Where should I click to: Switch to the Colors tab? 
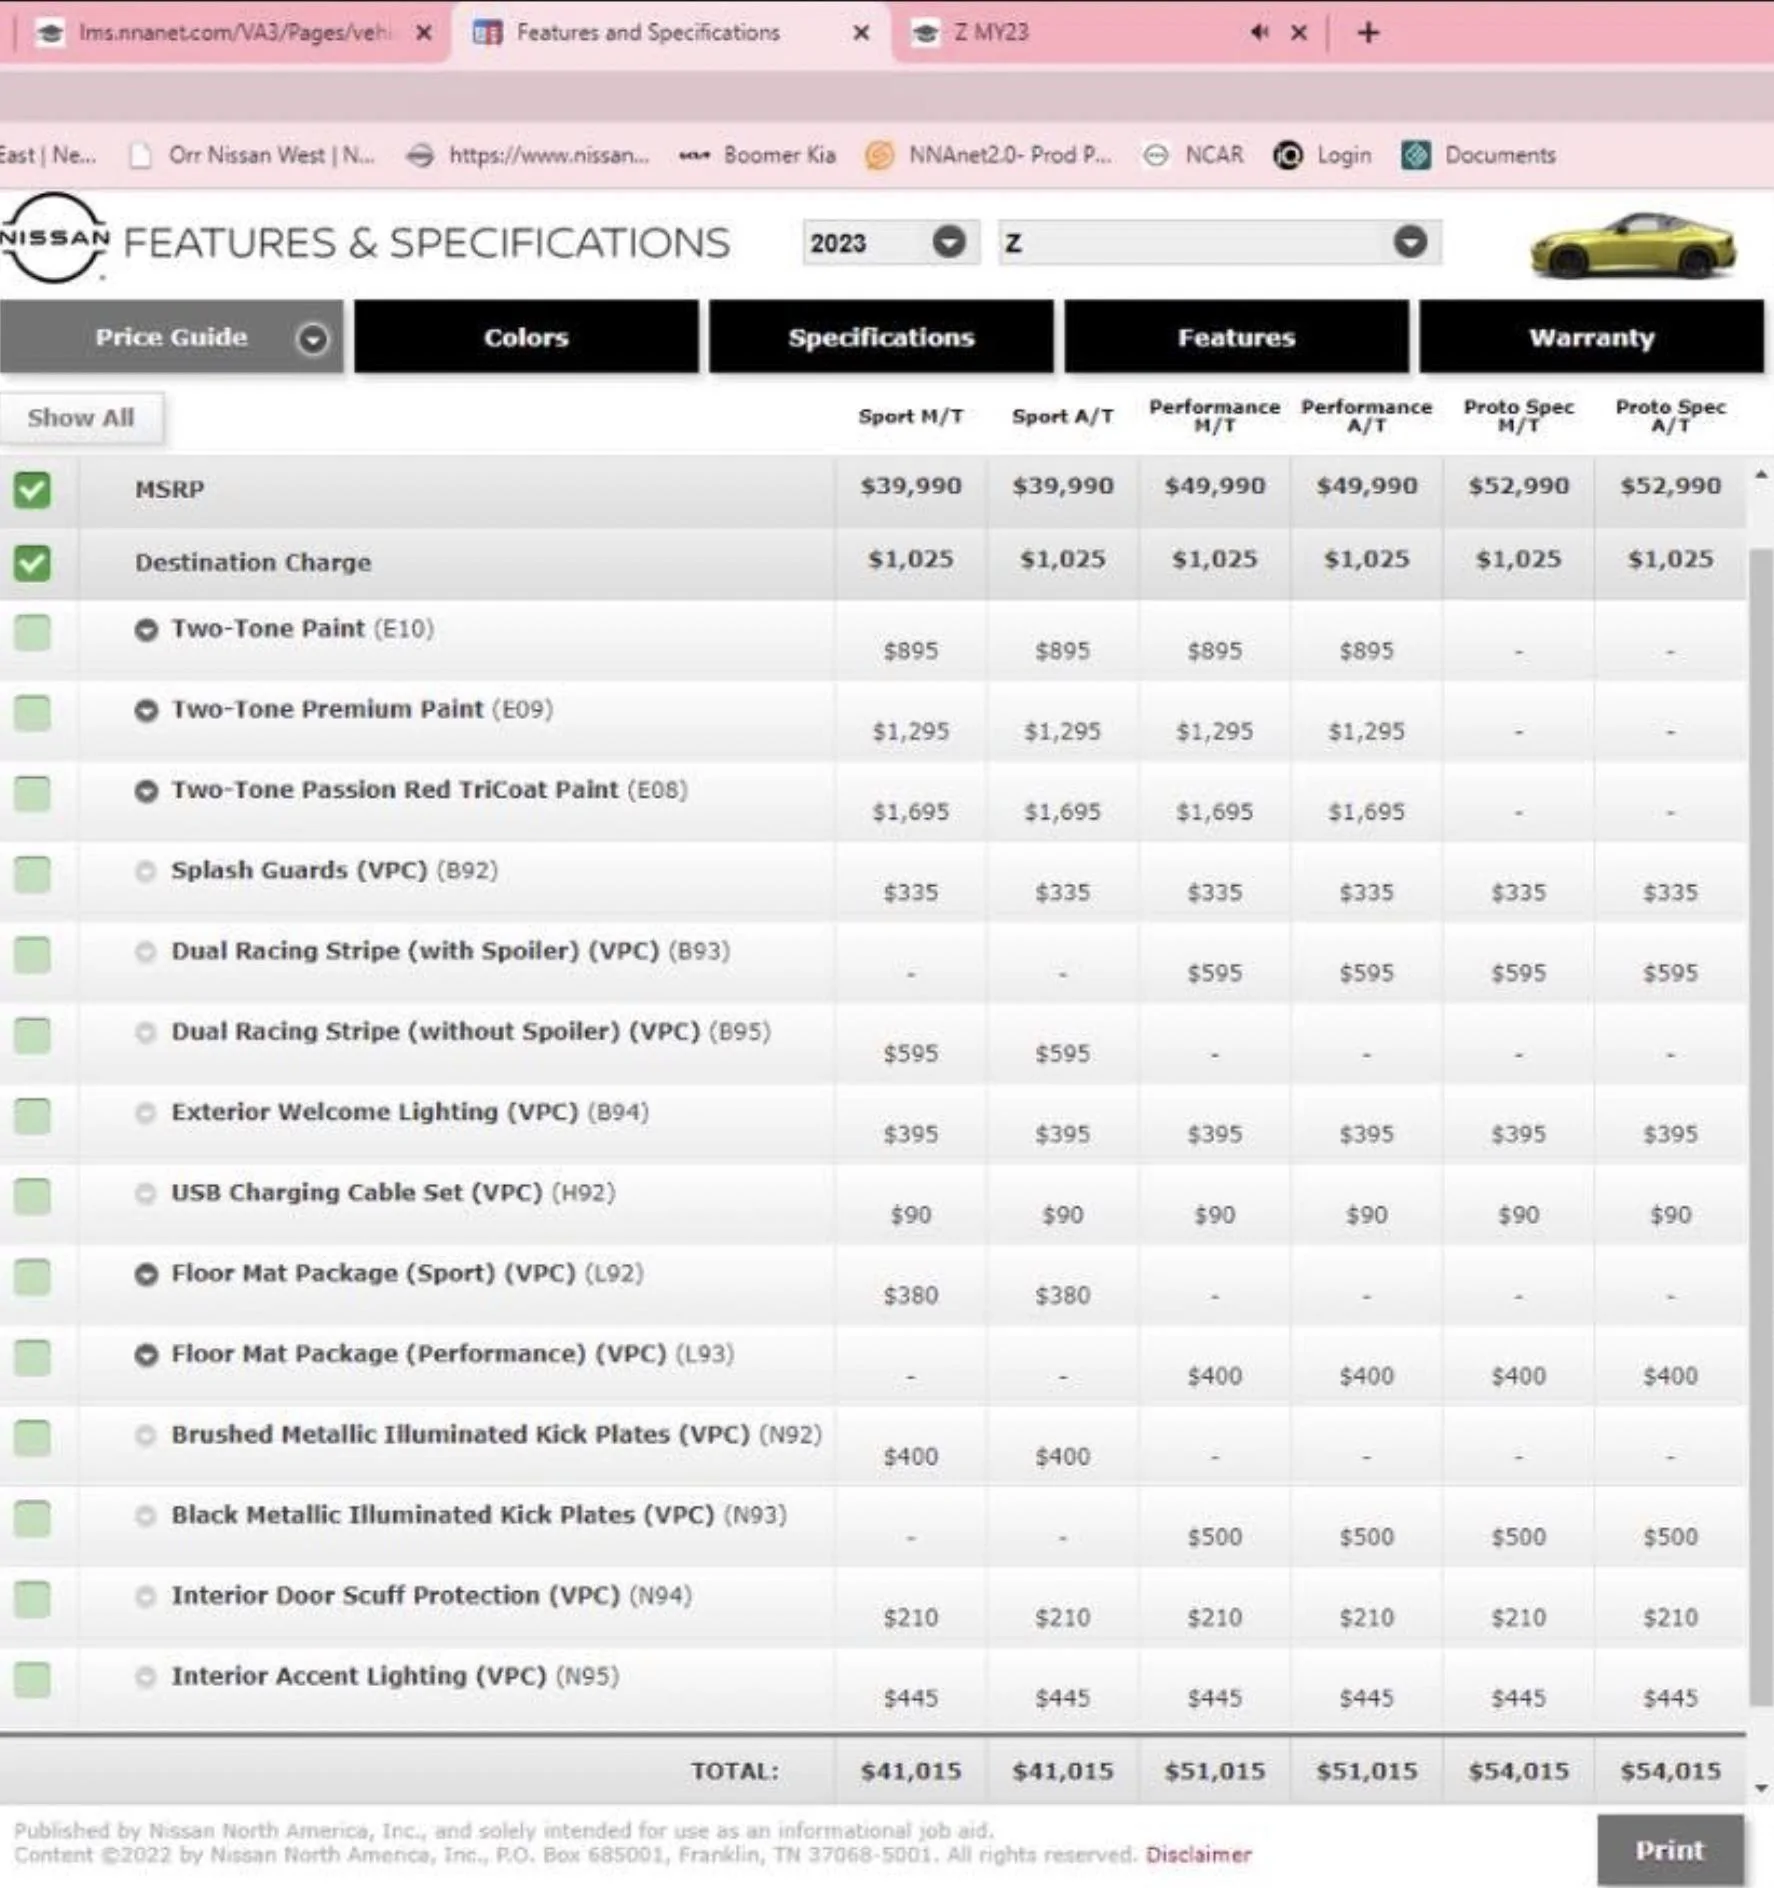tap(526, 337)
